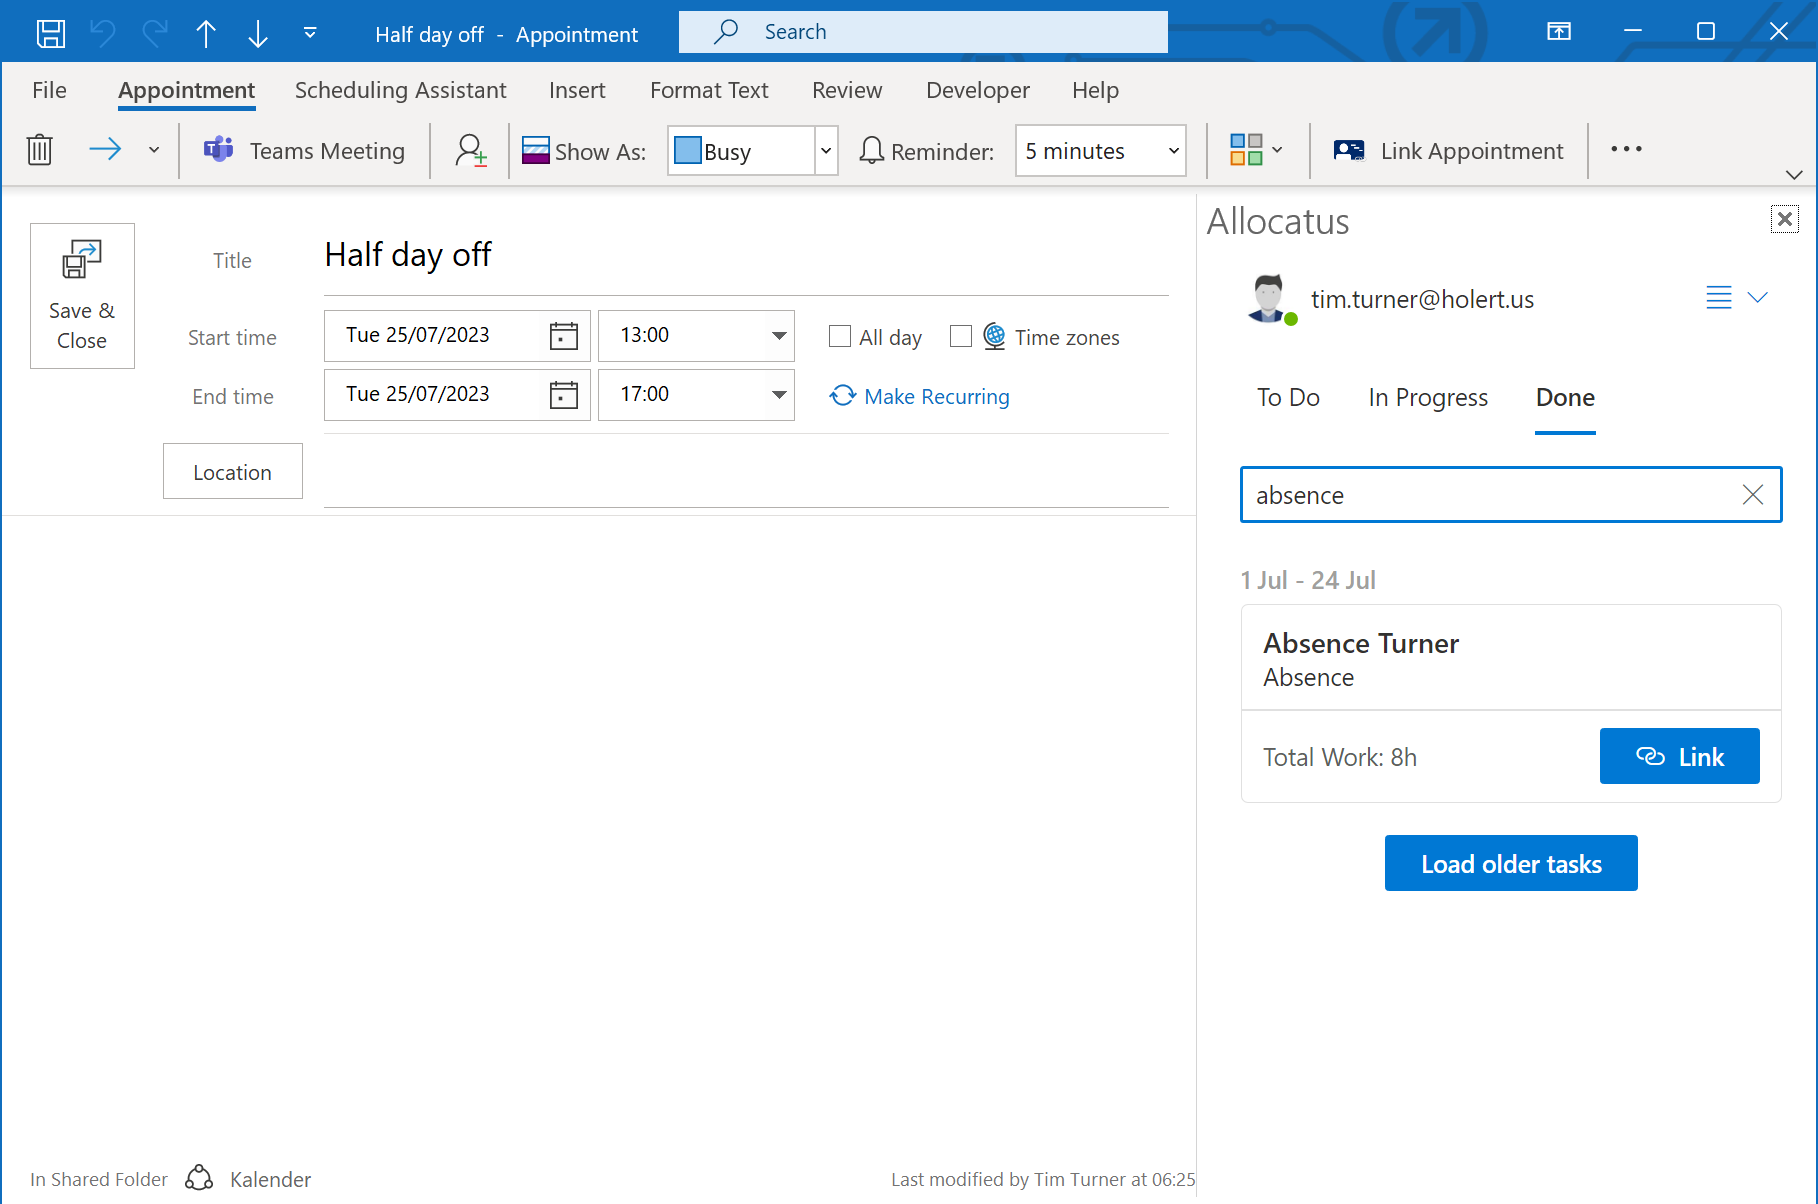
Task: Expand the end time 17:00 dropdown
Action: click(778, 395)
